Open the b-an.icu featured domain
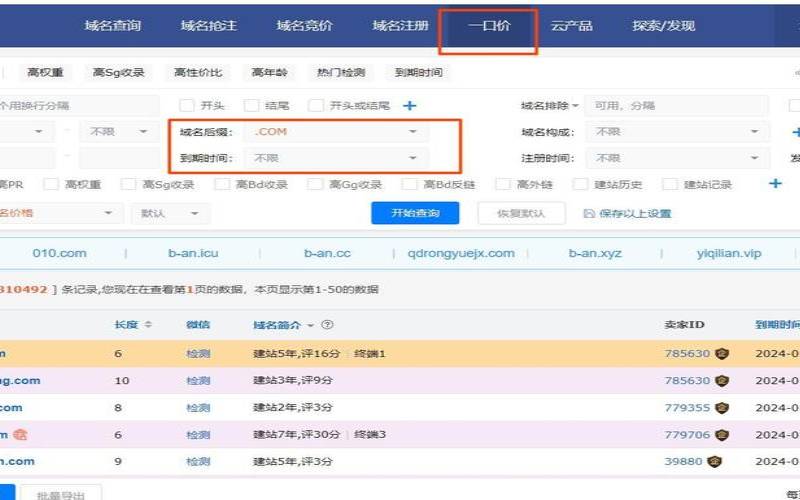 tap(193, 253)
